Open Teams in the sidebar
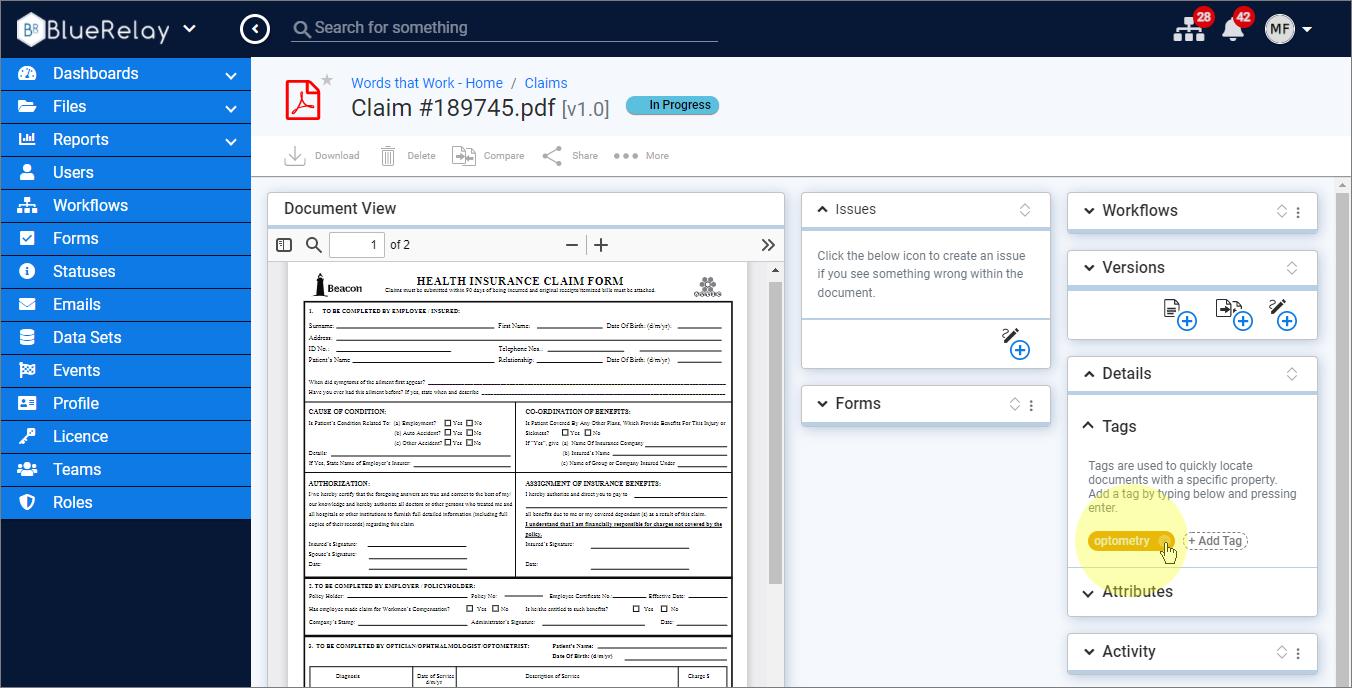The image size is (1352, 688). [x=125, y=470]
